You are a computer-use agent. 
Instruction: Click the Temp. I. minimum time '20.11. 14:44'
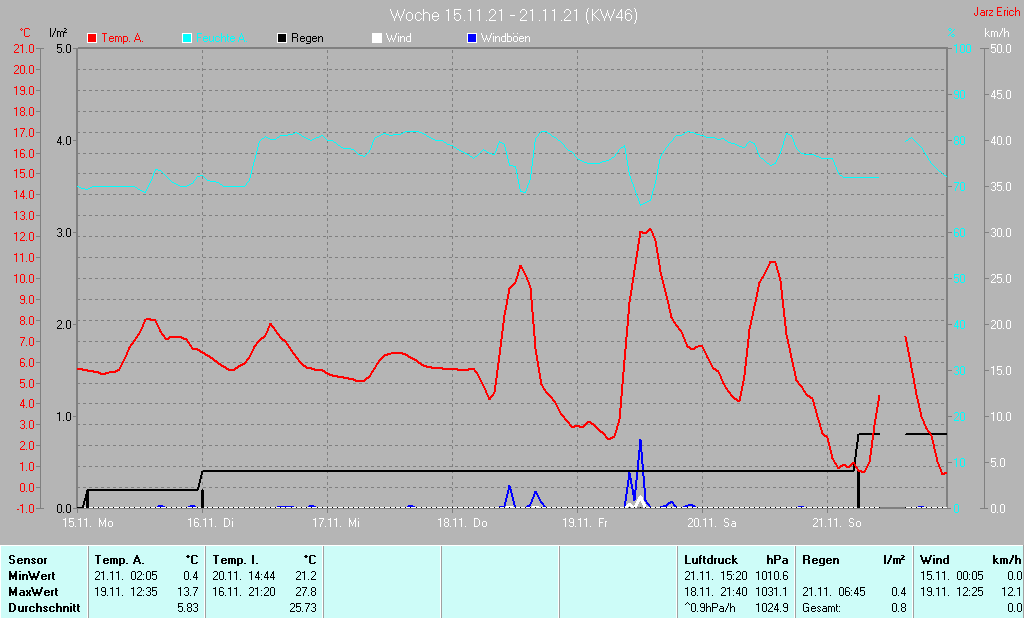pos(244,576)
